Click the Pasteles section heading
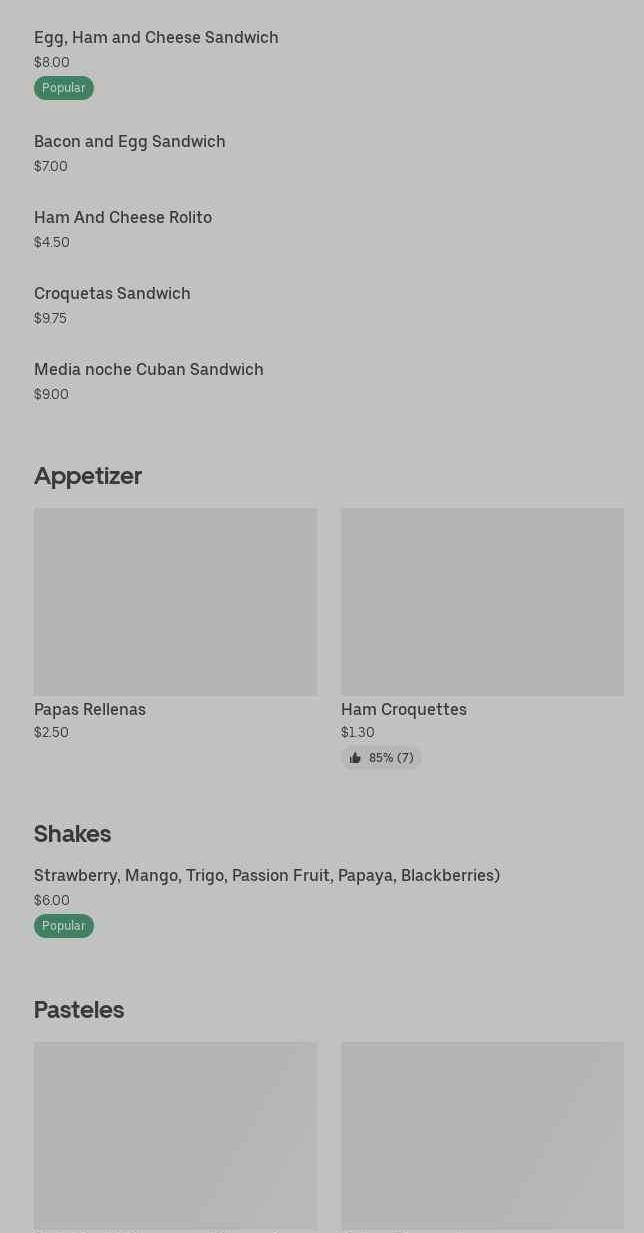The width and height of the screenshot is (644, 1233). 79,1010
